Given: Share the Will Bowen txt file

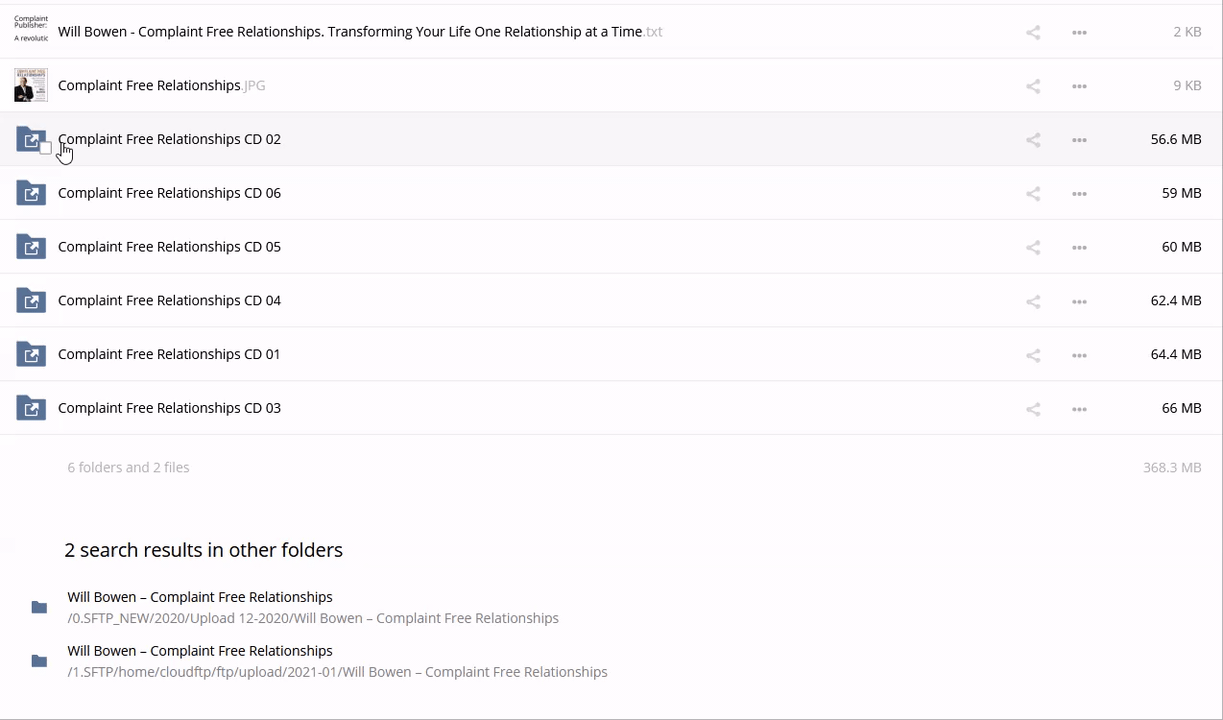Looking at the screenshot, I should [1033, 33].
